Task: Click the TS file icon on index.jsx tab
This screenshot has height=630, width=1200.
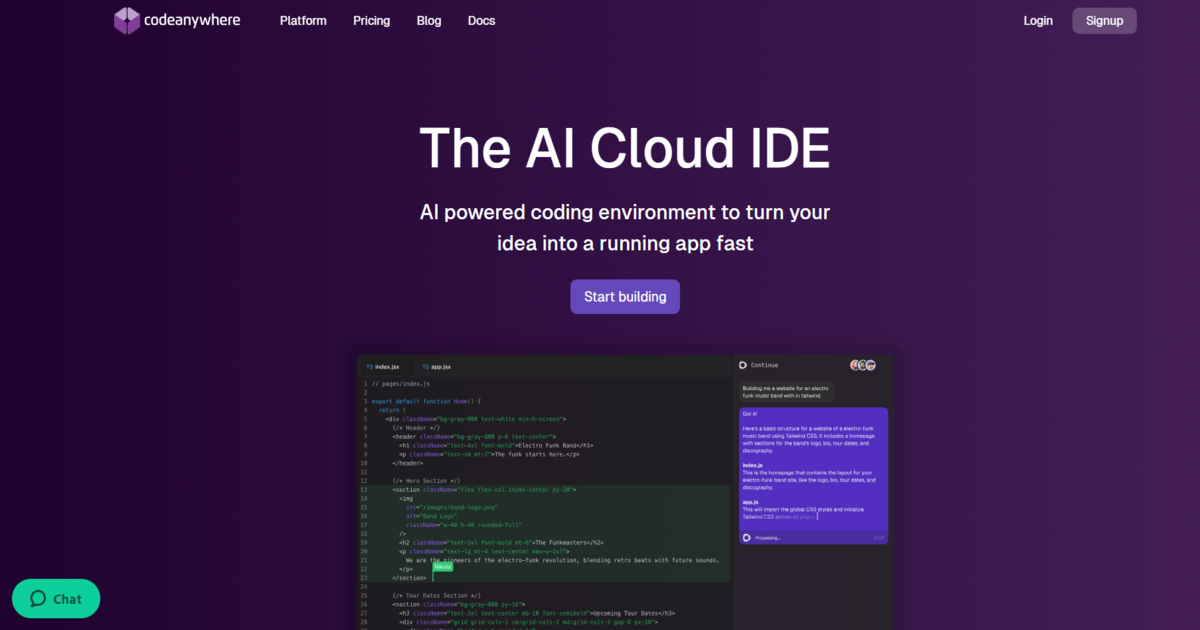Action: 369,366
